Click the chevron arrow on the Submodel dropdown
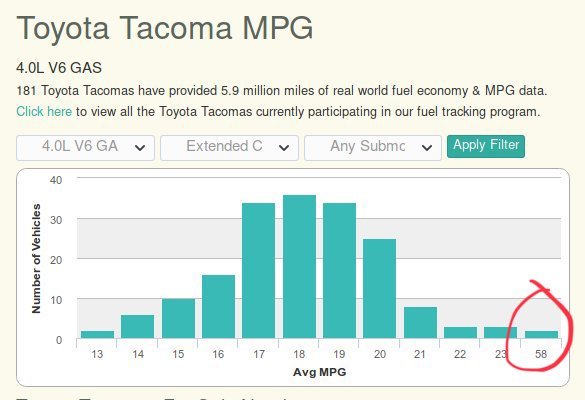 pyautogui.click(x=427, y=148)
